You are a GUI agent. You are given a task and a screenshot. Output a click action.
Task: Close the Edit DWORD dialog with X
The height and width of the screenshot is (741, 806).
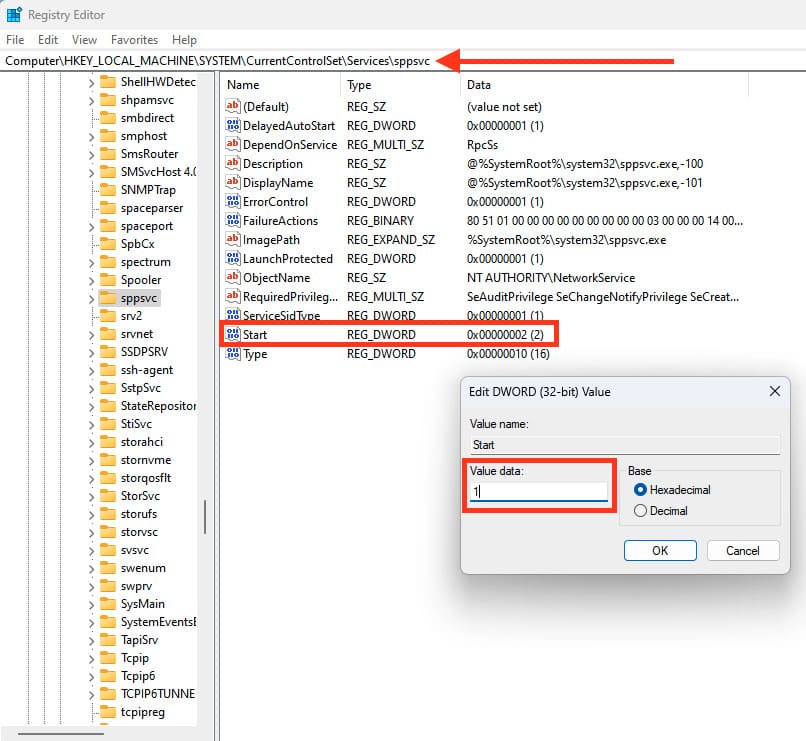[x=773, y=393]
